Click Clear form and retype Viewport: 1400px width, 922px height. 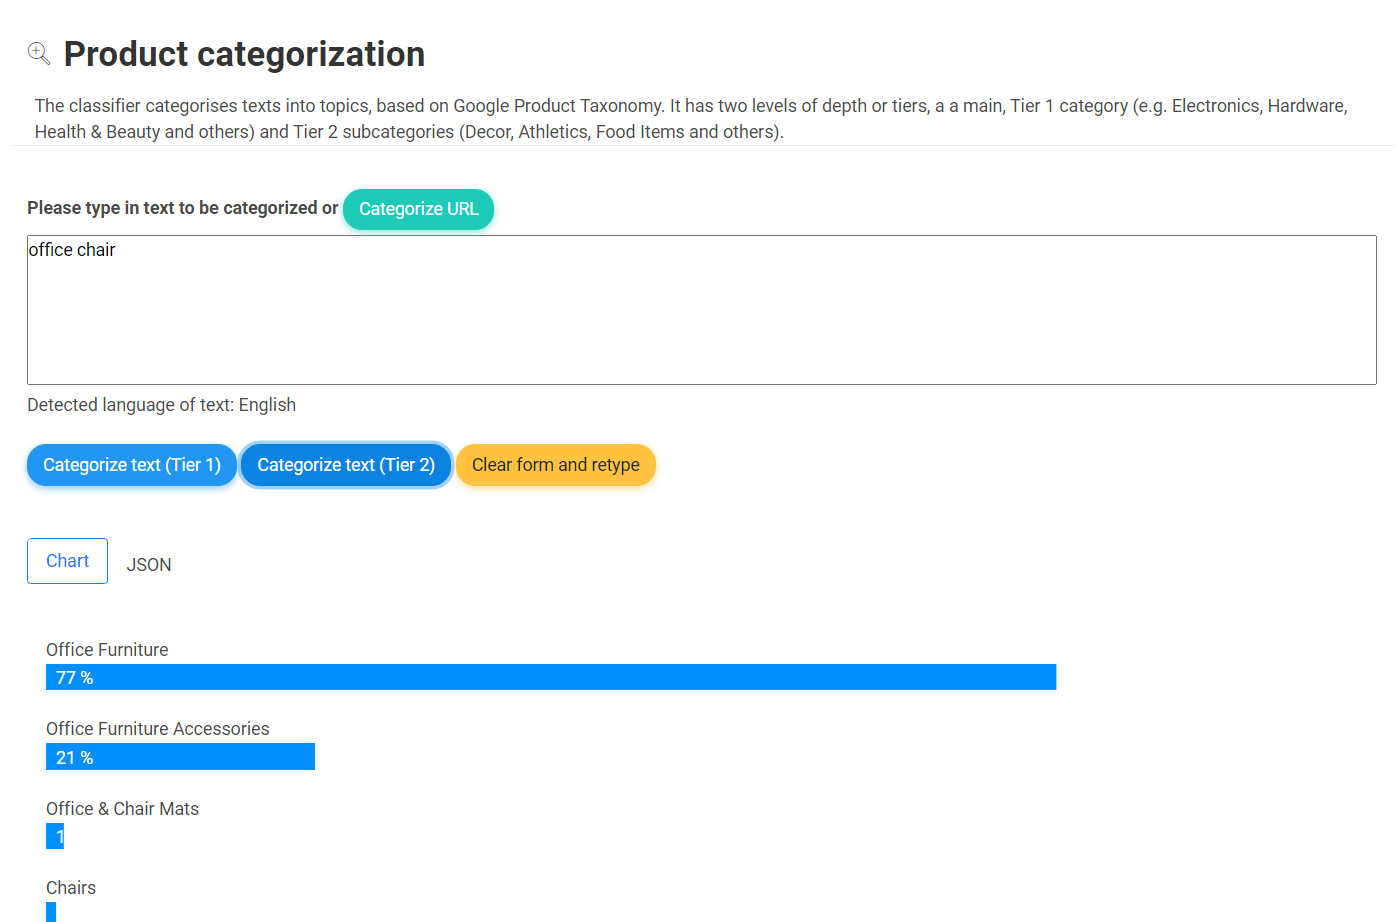tap(555, 465)
